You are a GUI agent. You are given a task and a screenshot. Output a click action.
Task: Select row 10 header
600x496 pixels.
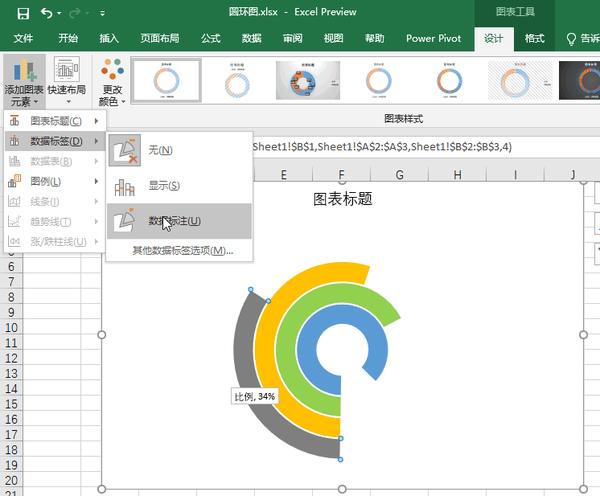click(x=11, y=328)
